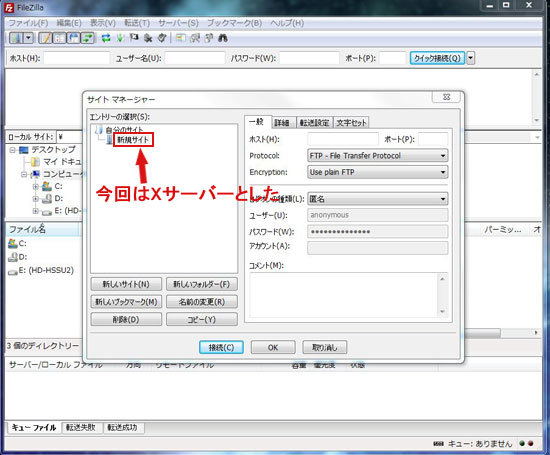
Task: Select E: (HD-HSSU2) in the file list
Action: [41, 270]
